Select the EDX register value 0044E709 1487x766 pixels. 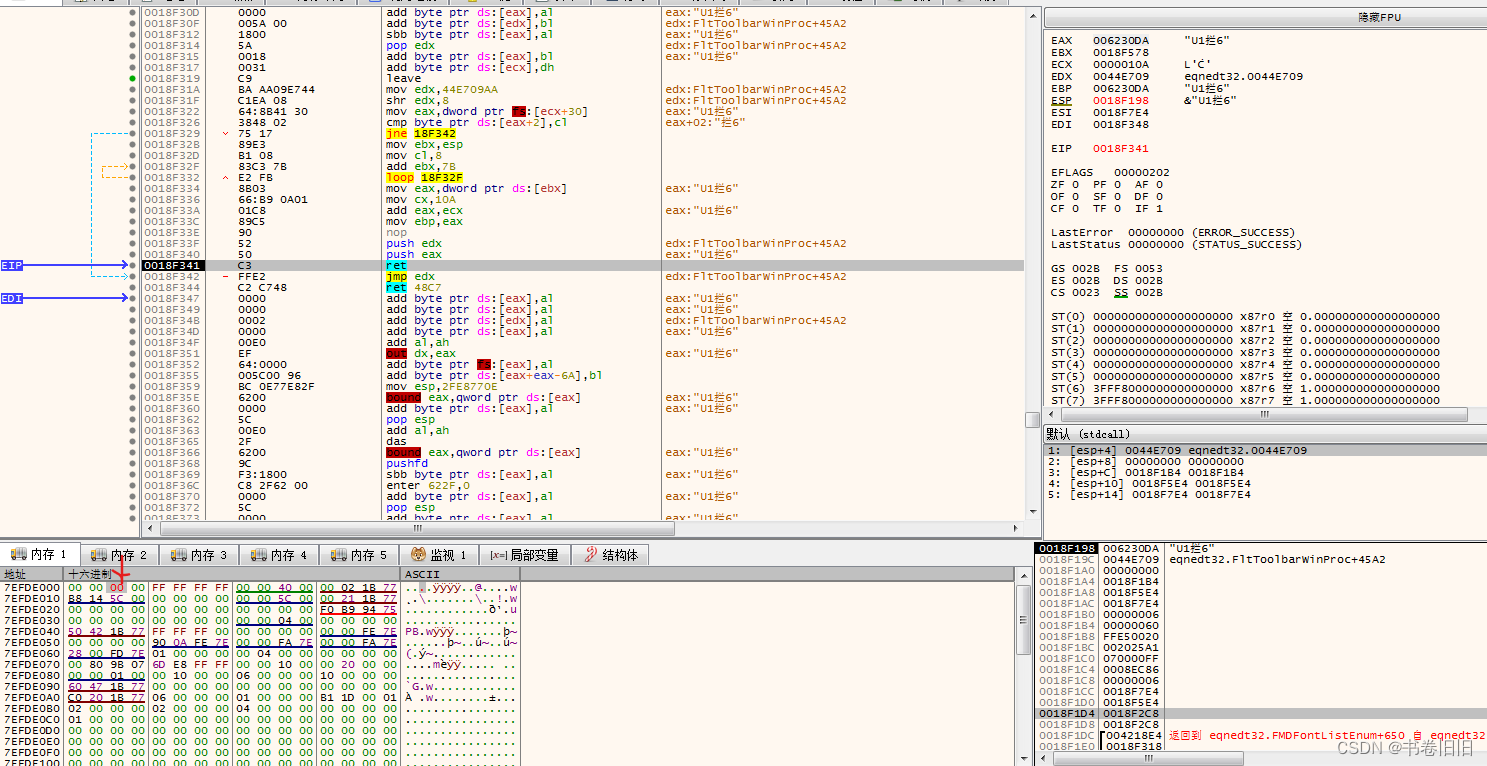pos(1120,76)
